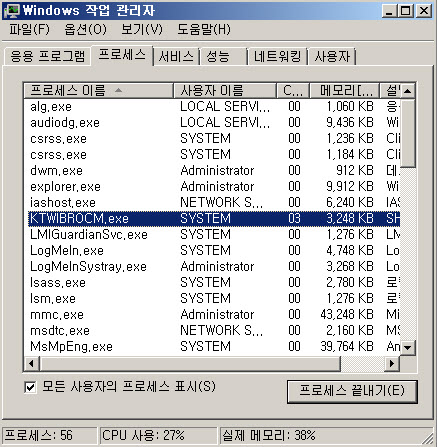437x447 pixels.
Task: Open the 파일(F) menu
Action: (29, 30)
